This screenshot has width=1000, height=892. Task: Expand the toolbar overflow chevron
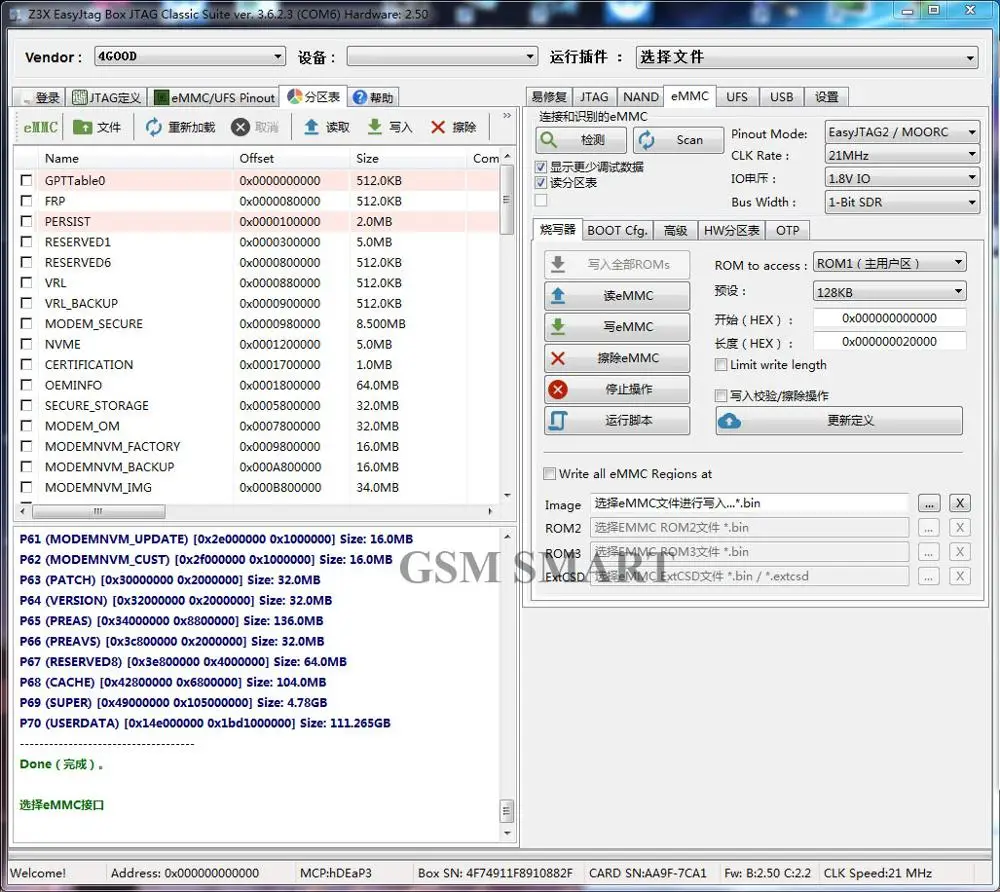click(x=506, y=116)
